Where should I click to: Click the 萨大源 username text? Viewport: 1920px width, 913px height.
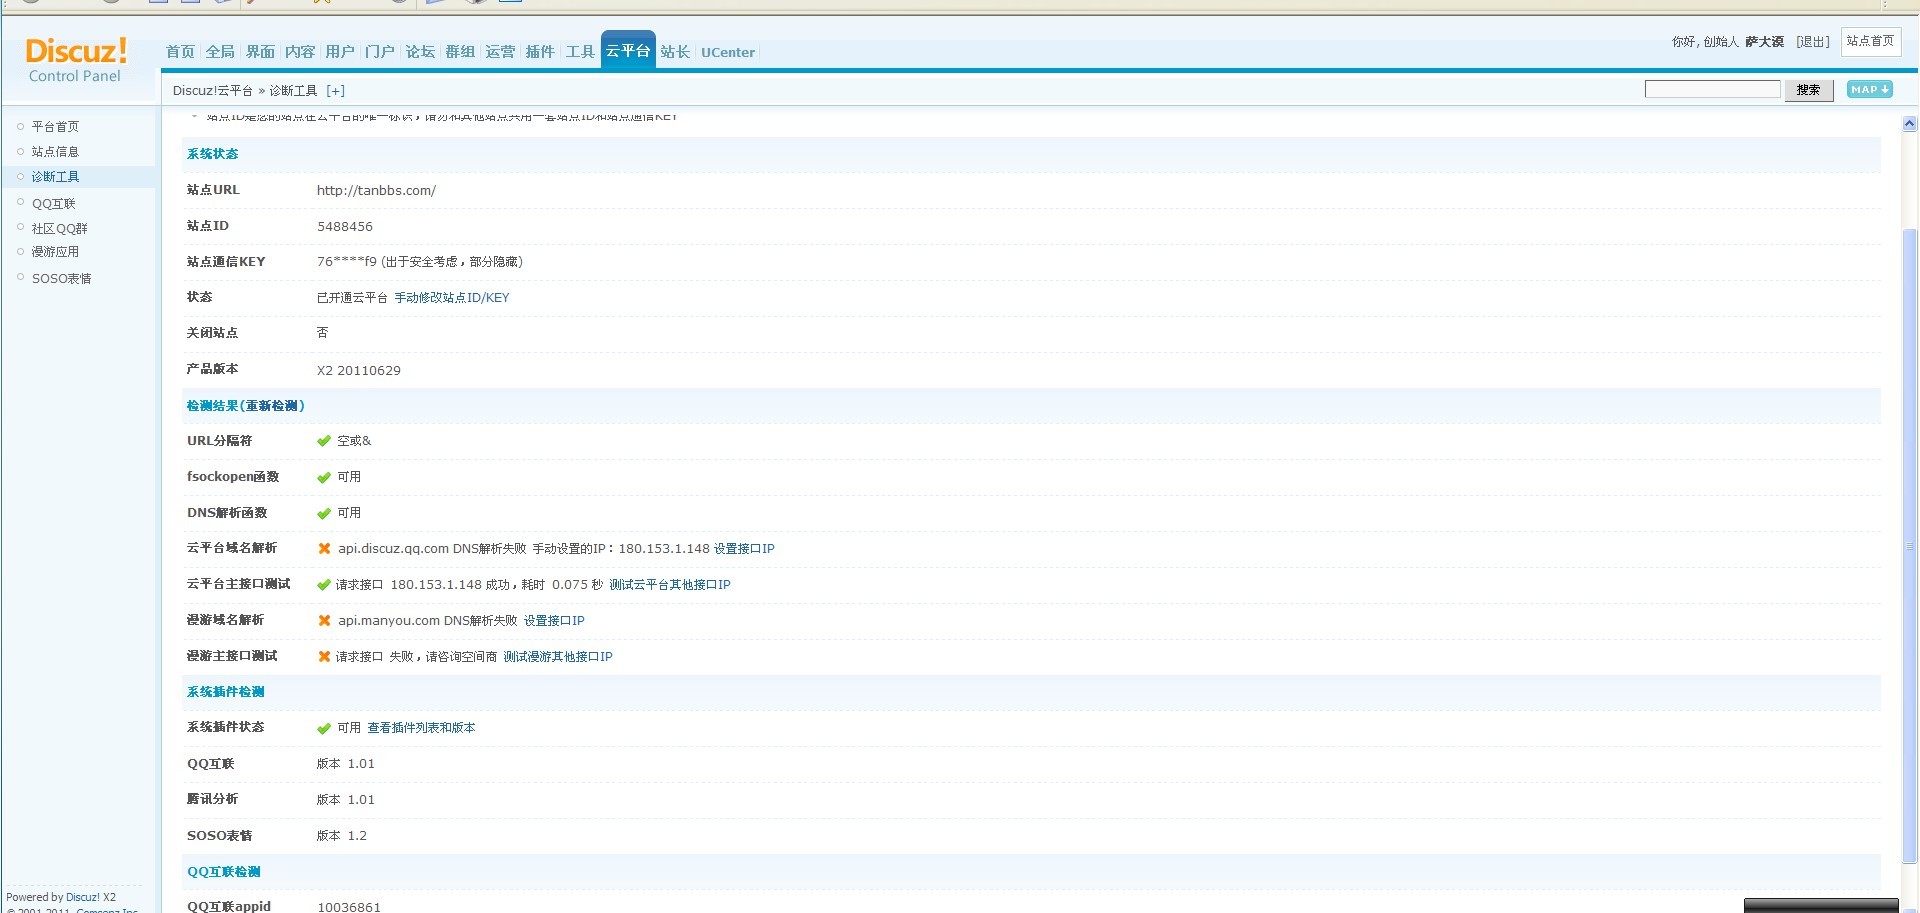[x=1765, y=42]
